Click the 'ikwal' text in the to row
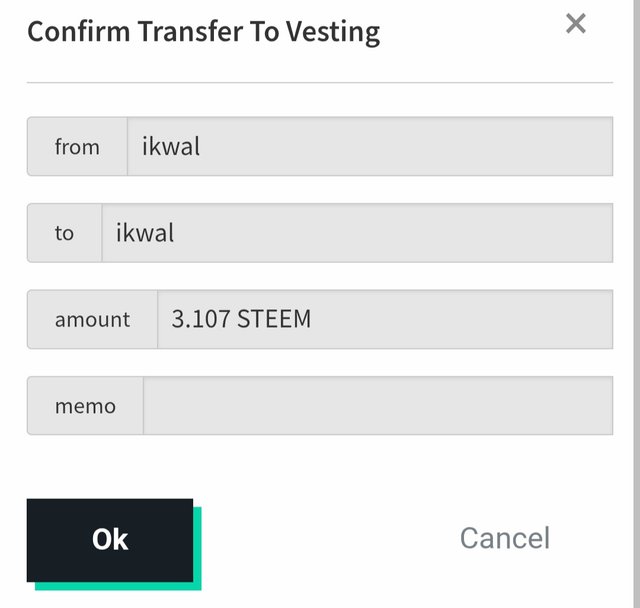This screenshot has height=608, width=640. pyautogui.click(x=145, y=233)
